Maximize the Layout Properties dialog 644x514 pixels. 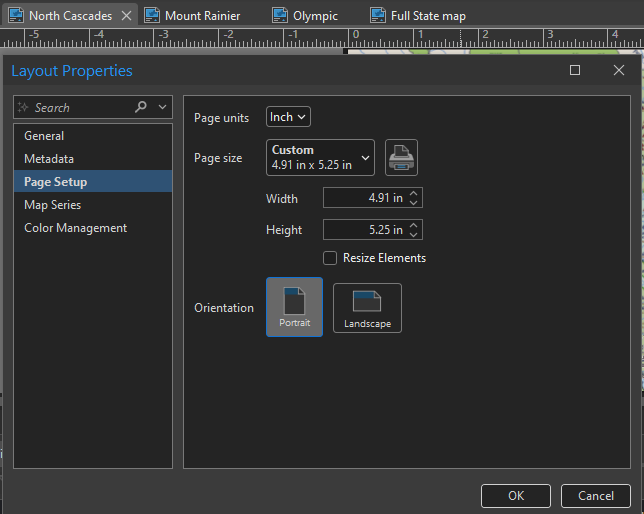coord(575,70)
